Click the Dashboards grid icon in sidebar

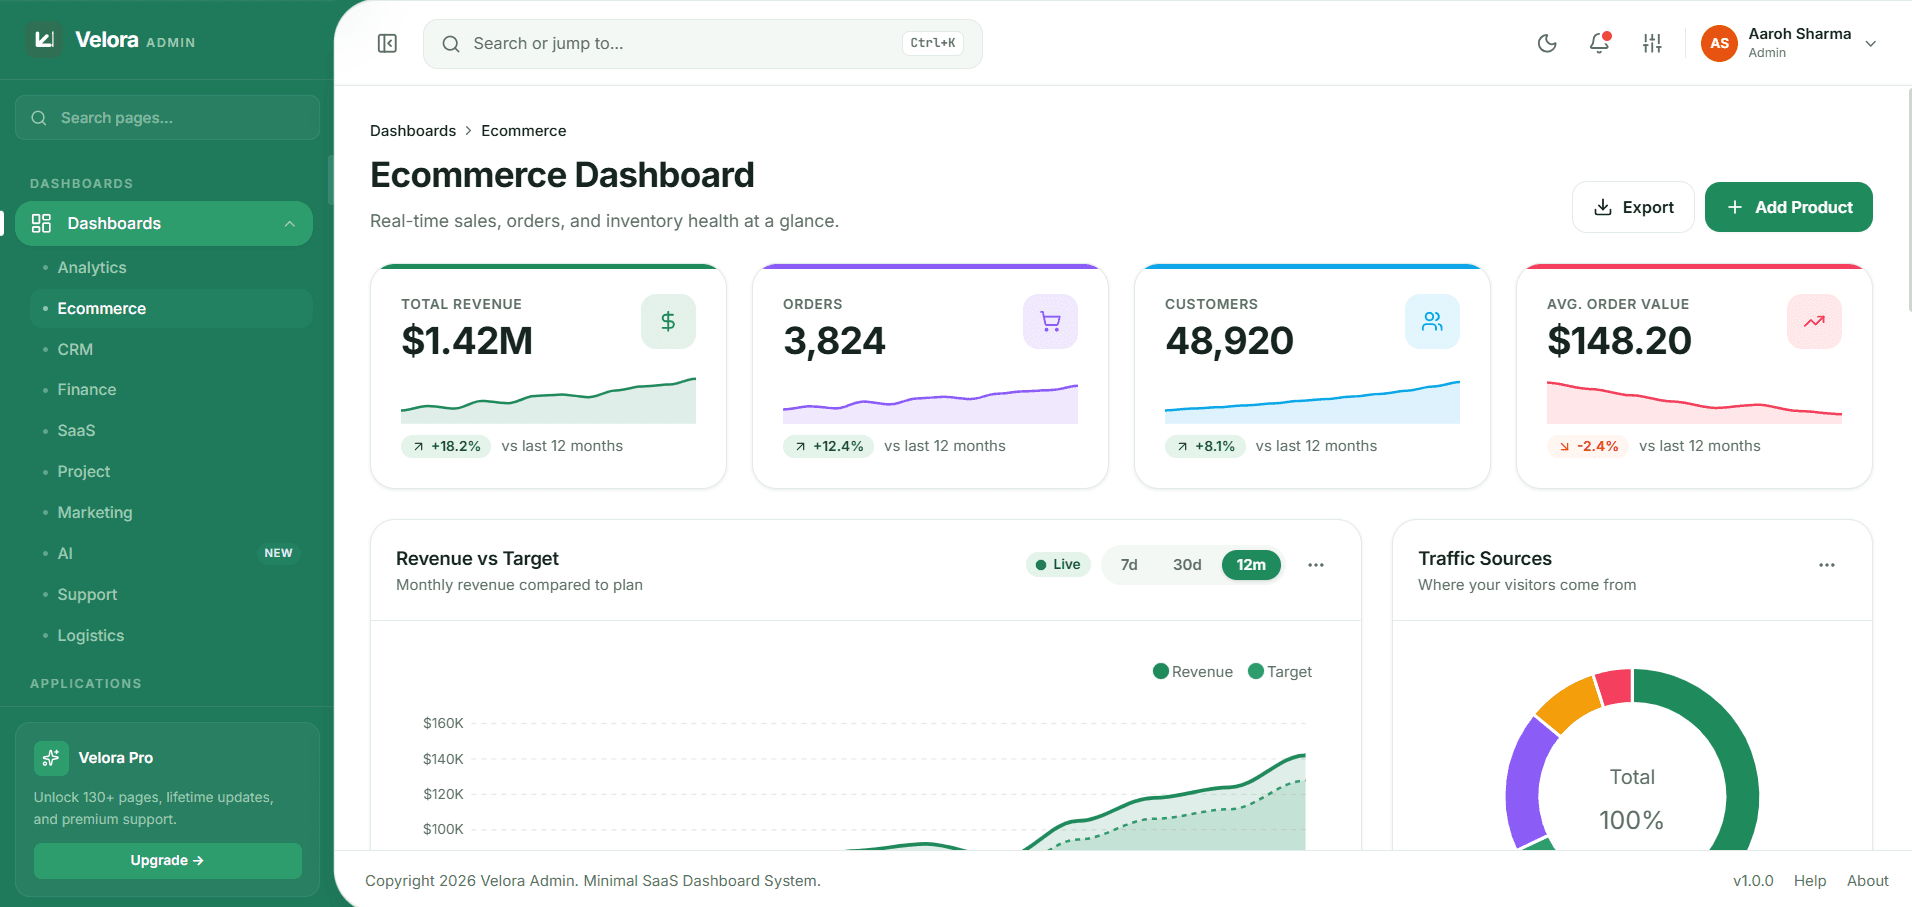click(41, 223)
